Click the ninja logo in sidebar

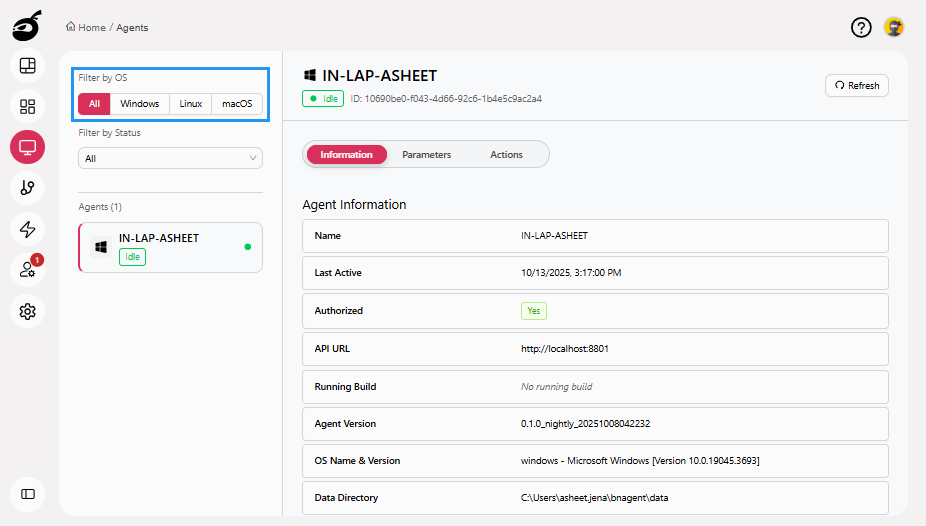27,26
